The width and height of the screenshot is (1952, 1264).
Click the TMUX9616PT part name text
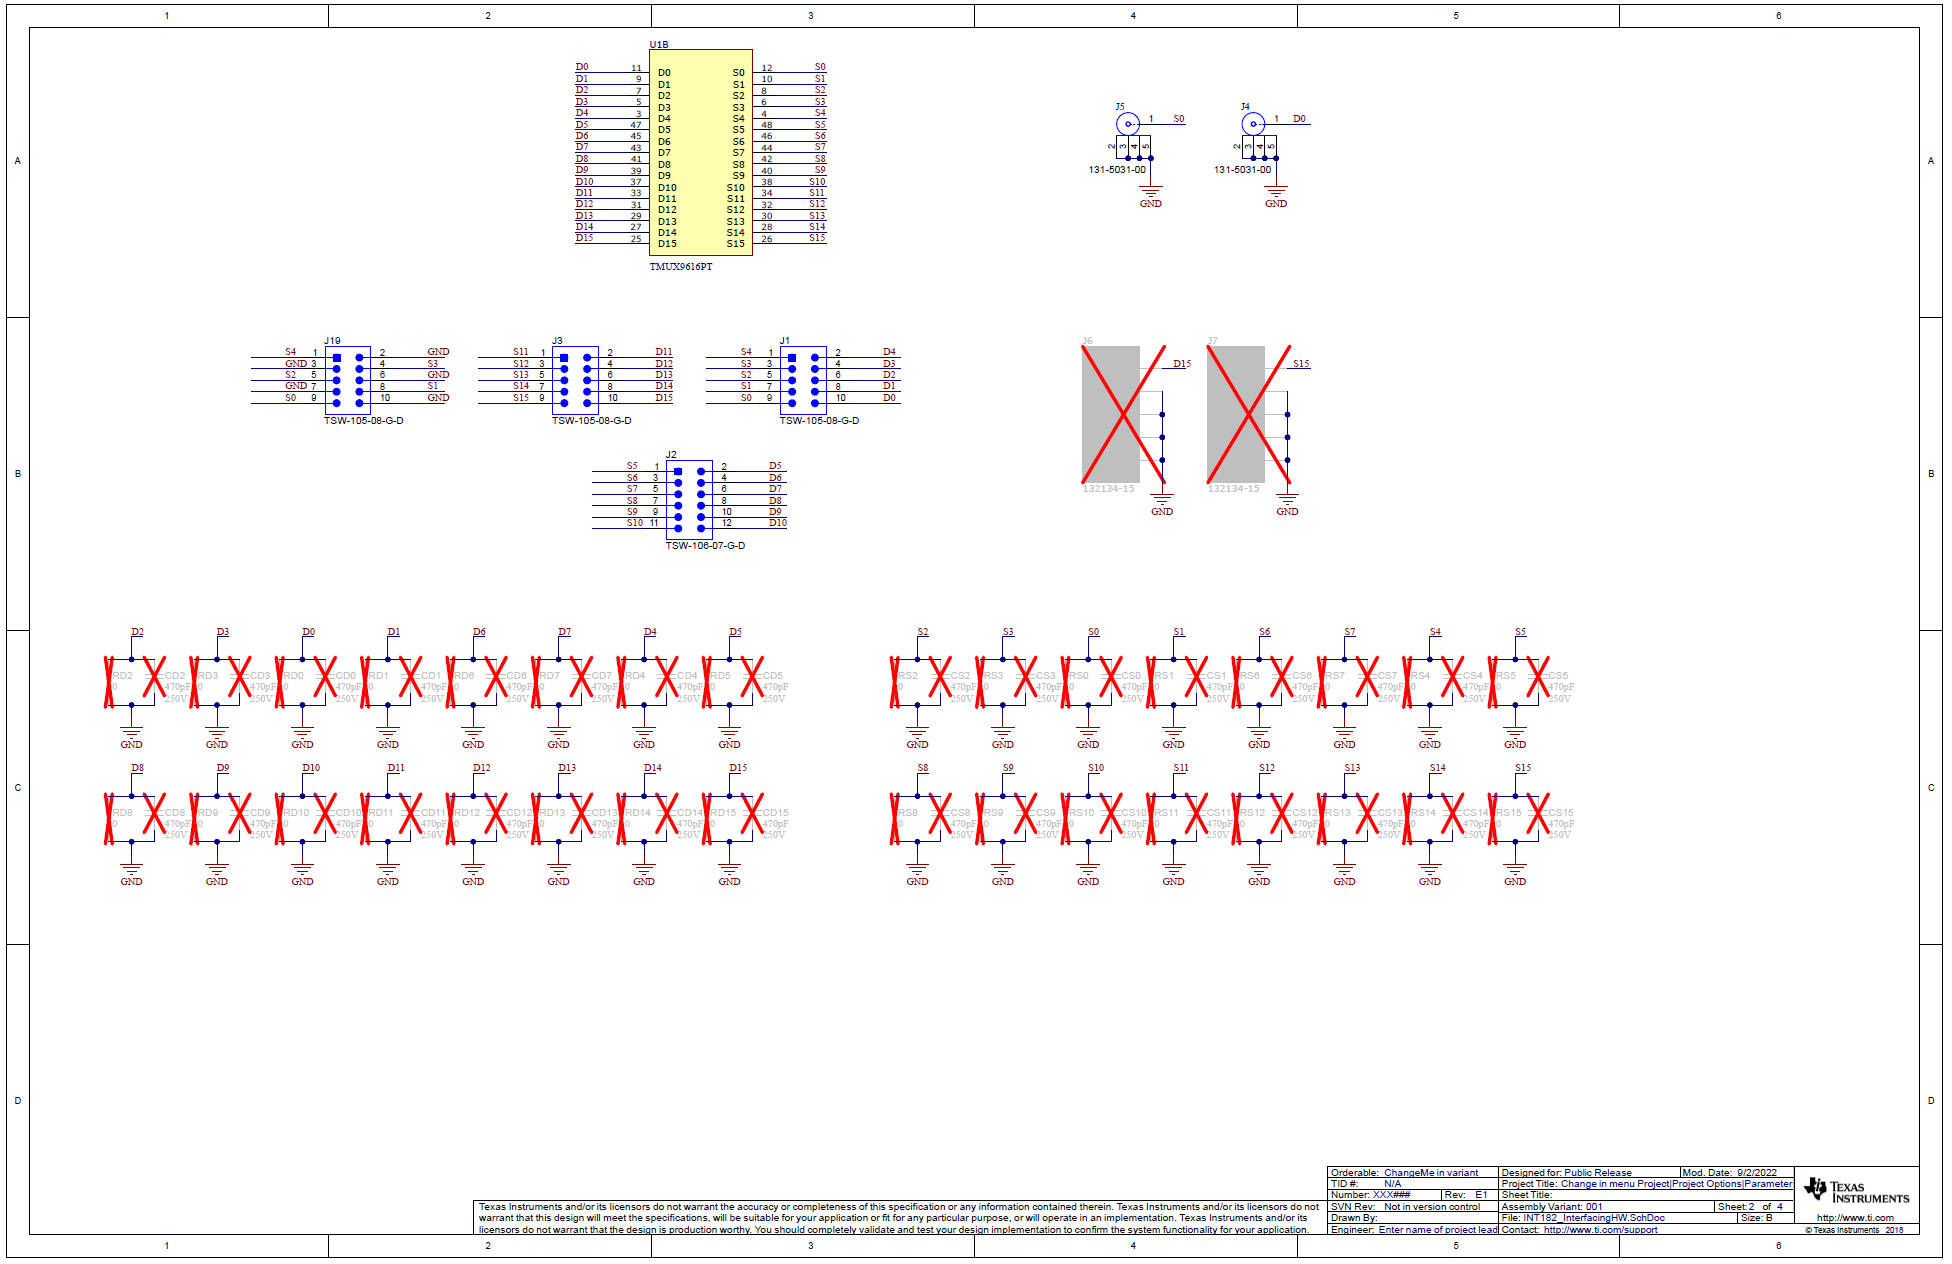(x=681, y=267)
